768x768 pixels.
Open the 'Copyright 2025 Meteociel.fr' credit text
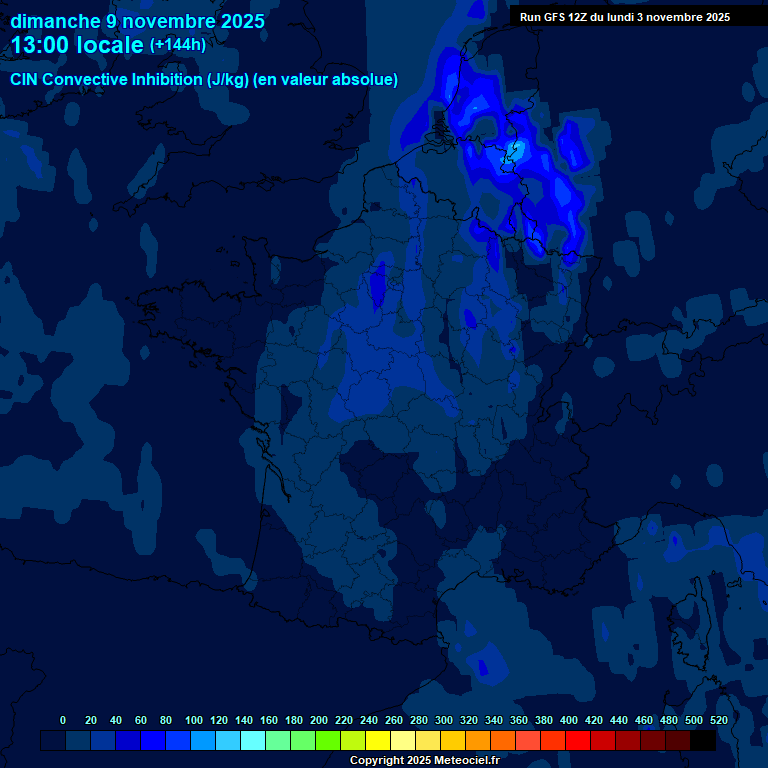click(424, 760)
